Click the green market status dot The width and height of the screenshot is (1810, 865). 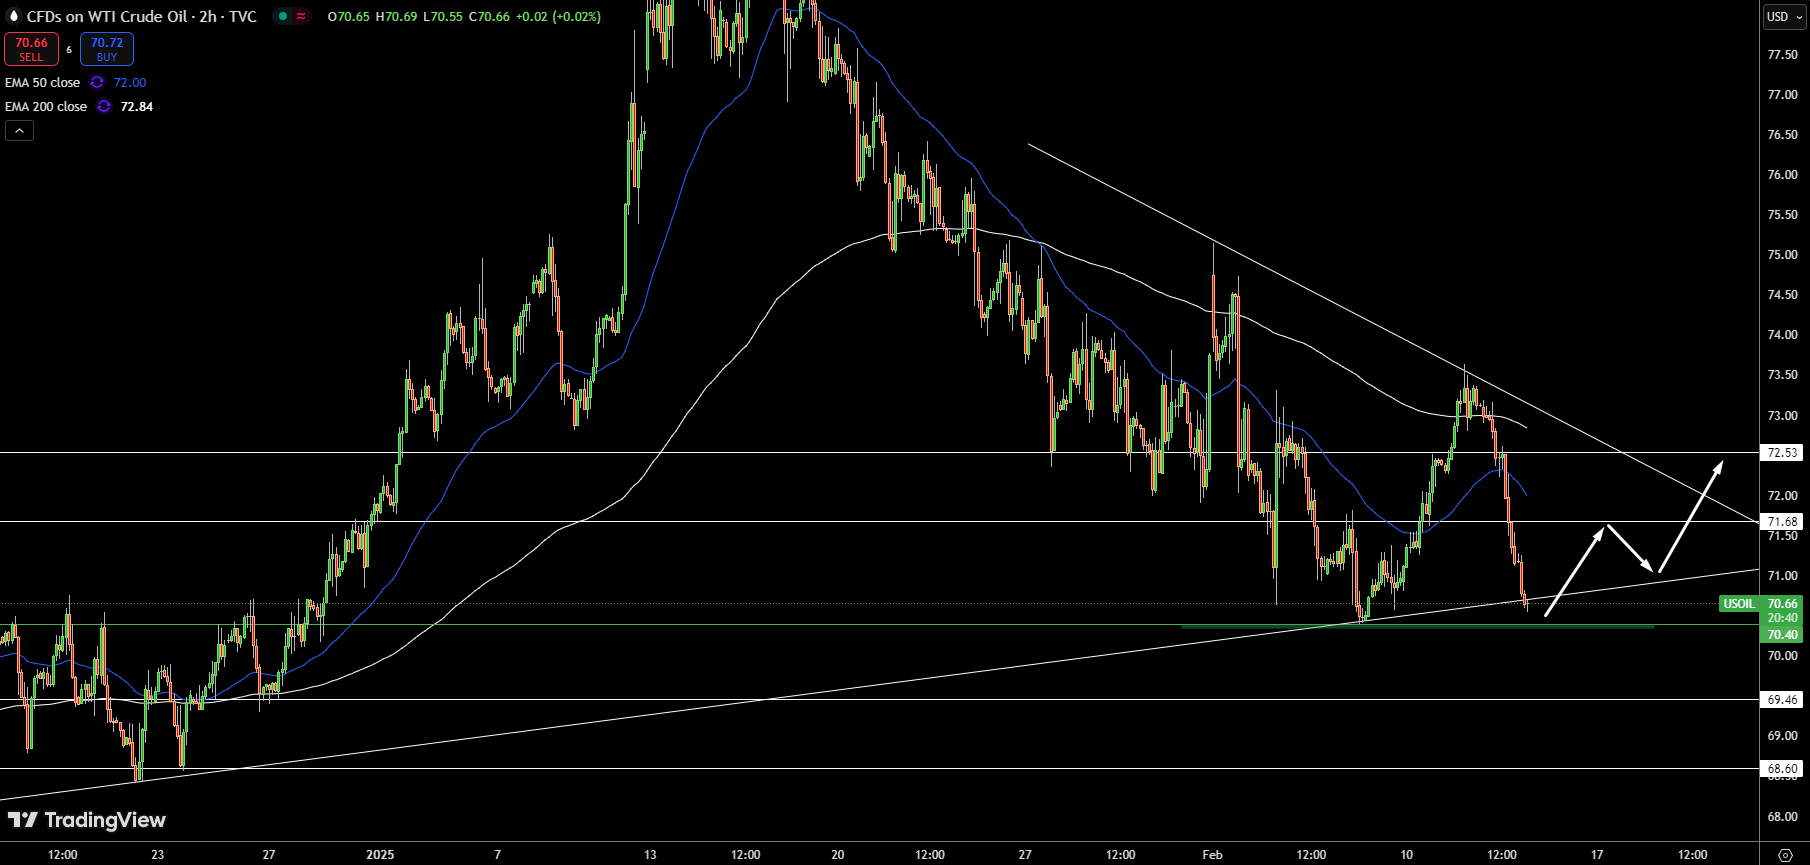(283, 16)
